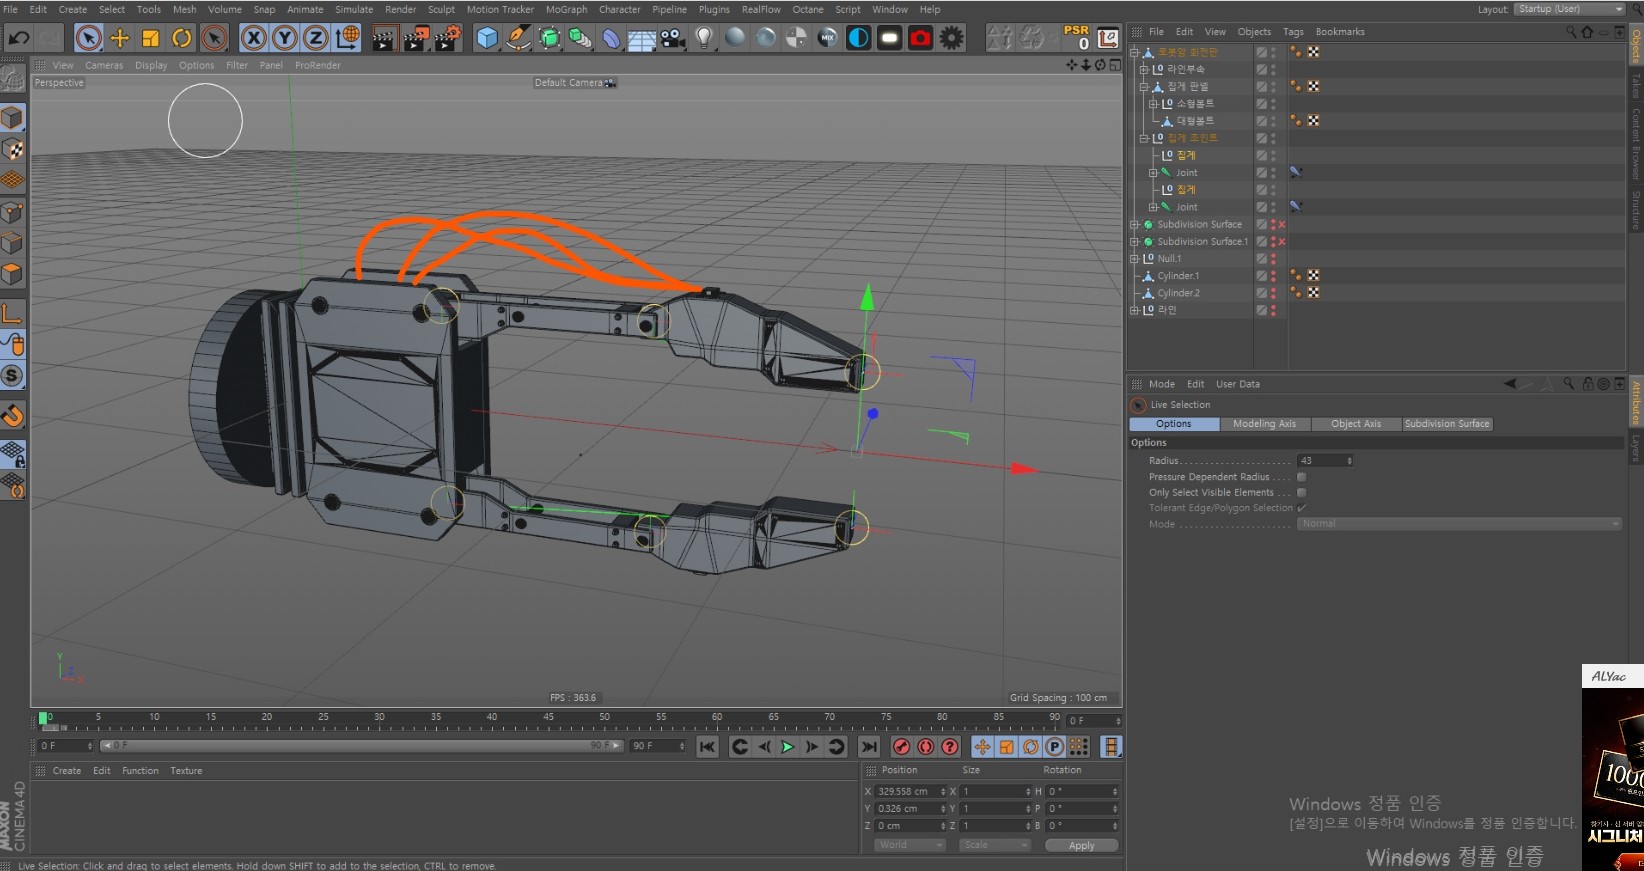
Task: Toggle the Workplane lock icon
Action: tap(13, 453)
